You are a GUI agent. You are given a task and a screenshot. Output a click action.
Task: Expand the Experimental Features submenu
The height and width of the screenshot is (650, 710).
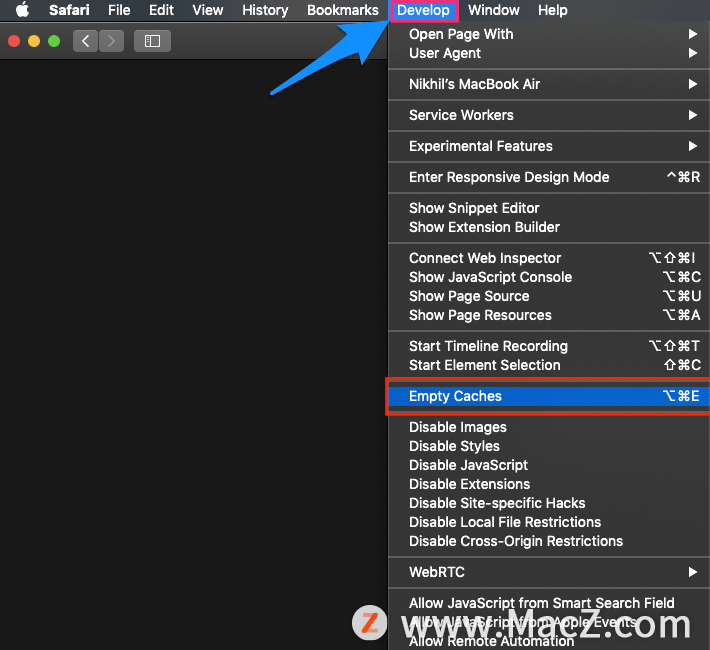[x=549, y=146]
